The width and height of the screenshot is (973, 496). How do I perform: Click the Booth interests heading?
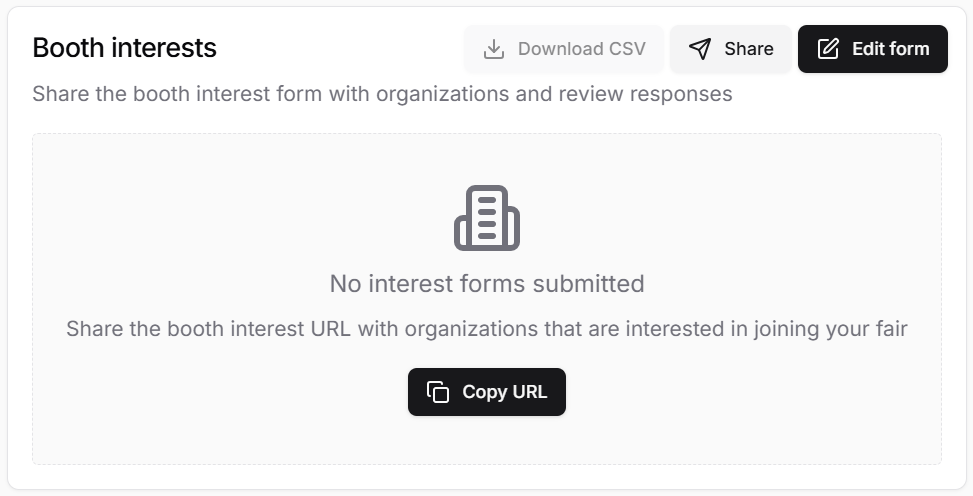click(125, 48)
